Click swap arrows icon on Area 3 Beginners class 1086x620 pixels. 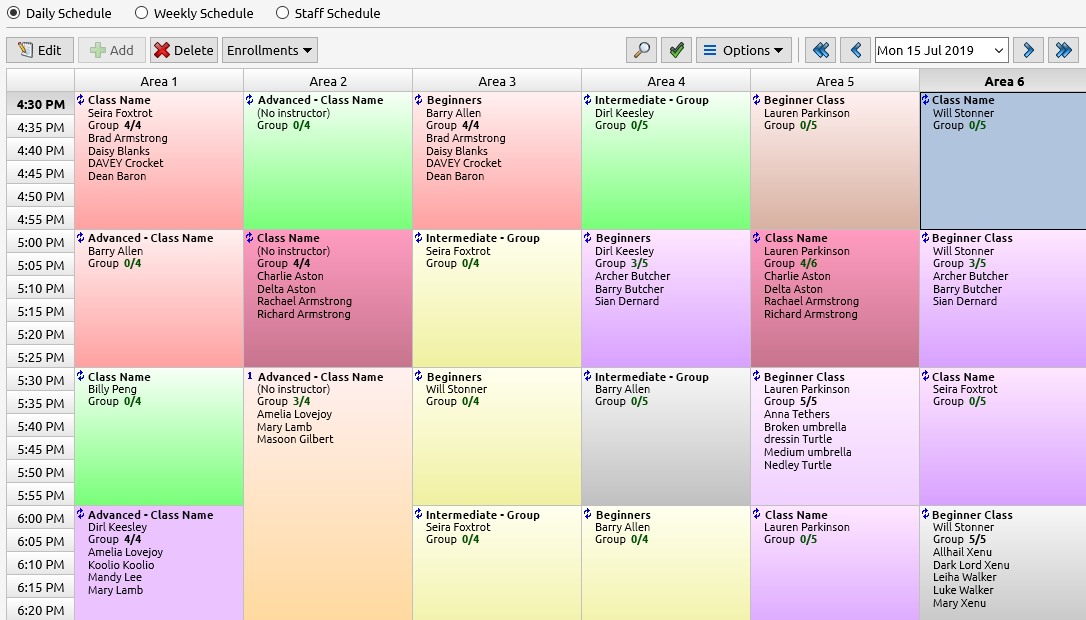420,100
